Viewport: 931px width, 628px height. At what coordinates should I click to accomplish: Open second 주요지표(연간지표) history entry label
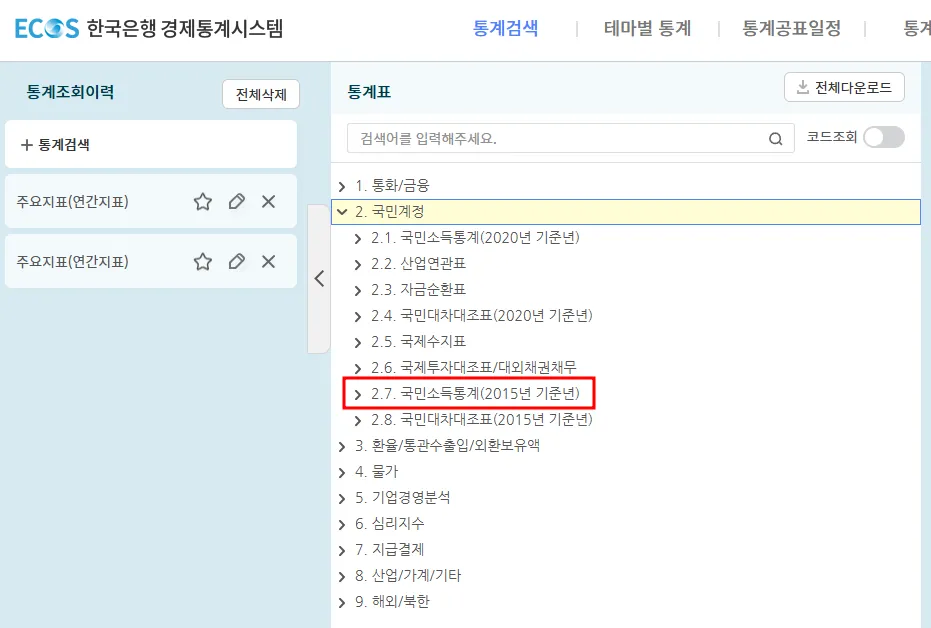(x=72, y=262)
